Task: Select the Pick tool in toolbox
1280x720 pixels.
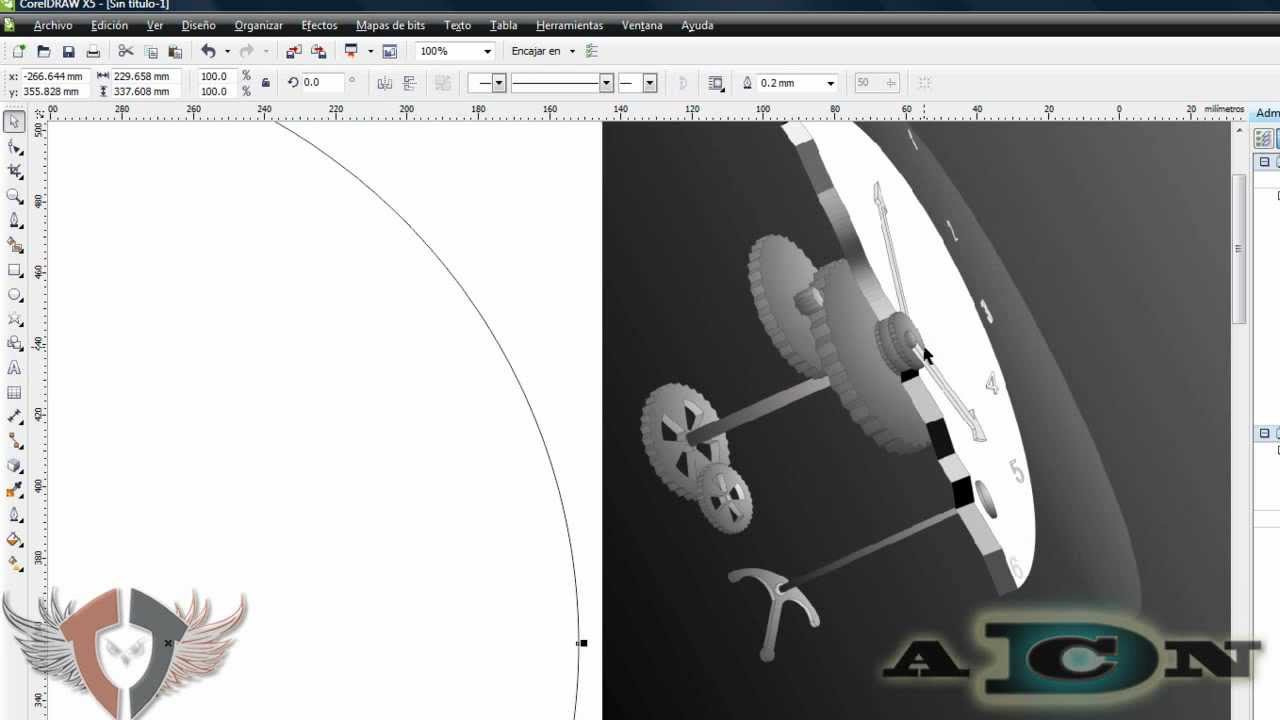Action: [x=14, y=122]
